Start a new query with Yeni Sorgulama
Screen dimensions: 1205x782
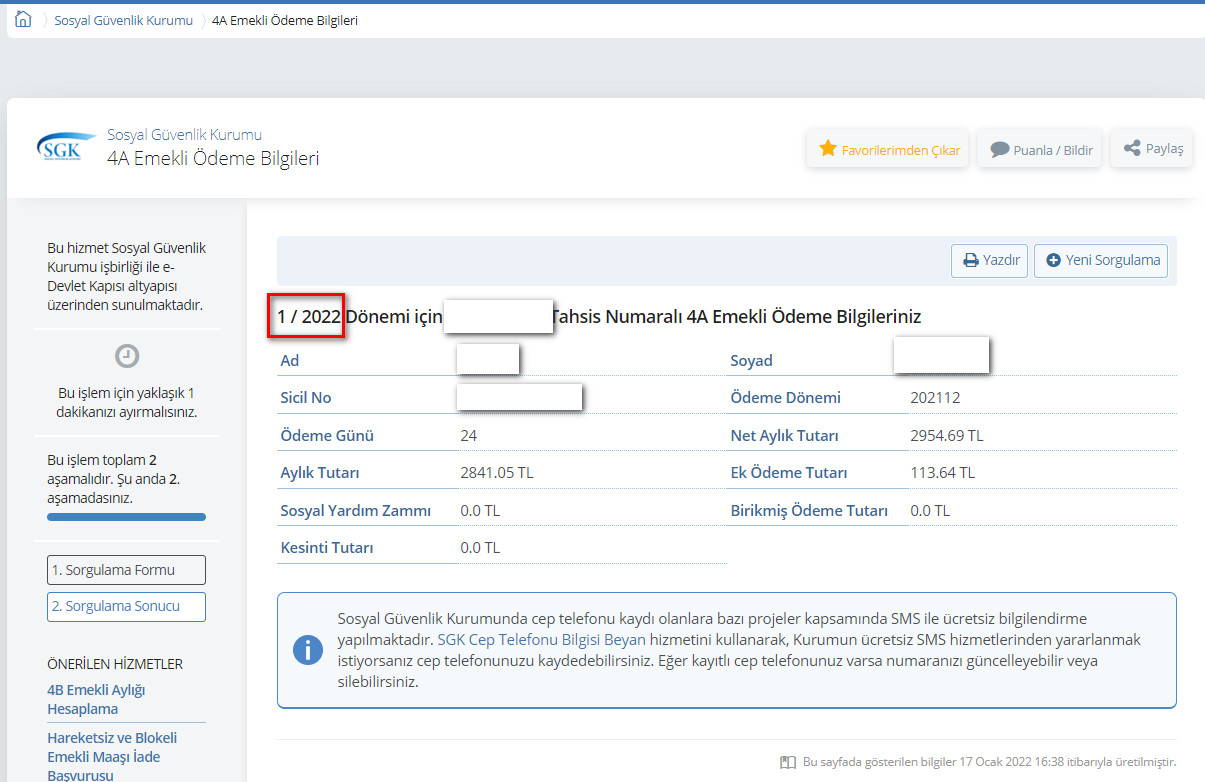(1101, 261)
